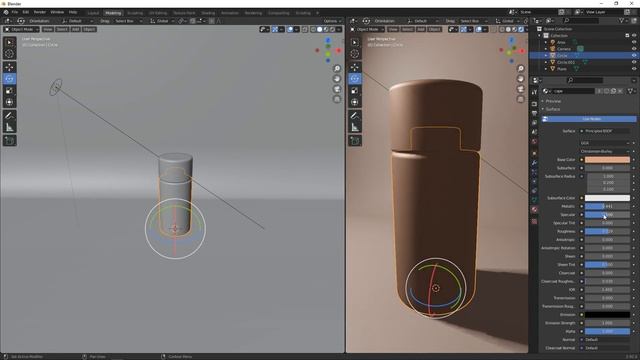This screenshot has width=640, height=360.
Task: Open the GGX distribution dropdown
Action: [604, 143]
